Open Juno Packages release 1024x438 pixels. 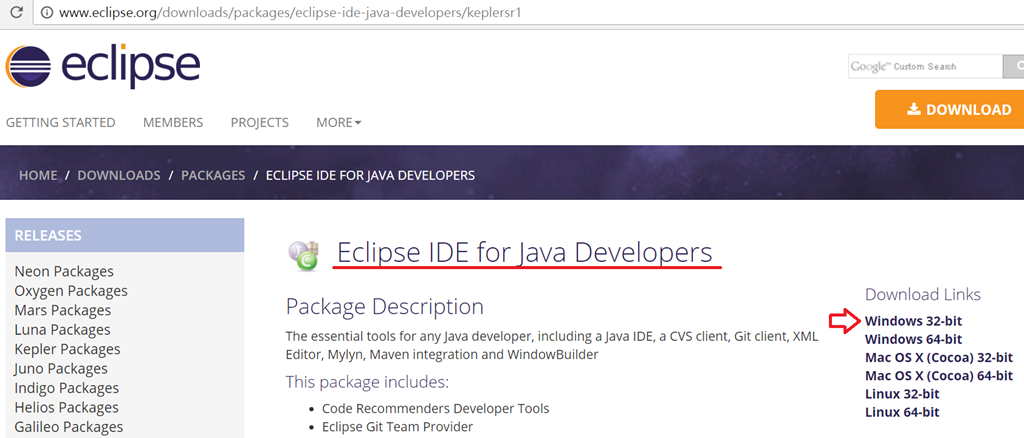(x=61, y=369)
